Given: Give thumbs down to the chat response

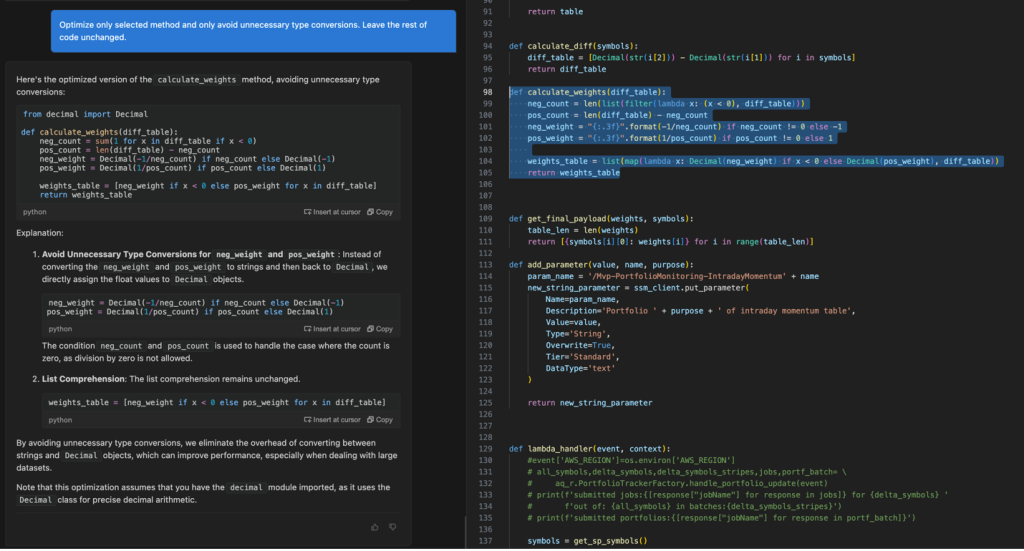Looking at the screenshot, I should [x=392, y=527].
